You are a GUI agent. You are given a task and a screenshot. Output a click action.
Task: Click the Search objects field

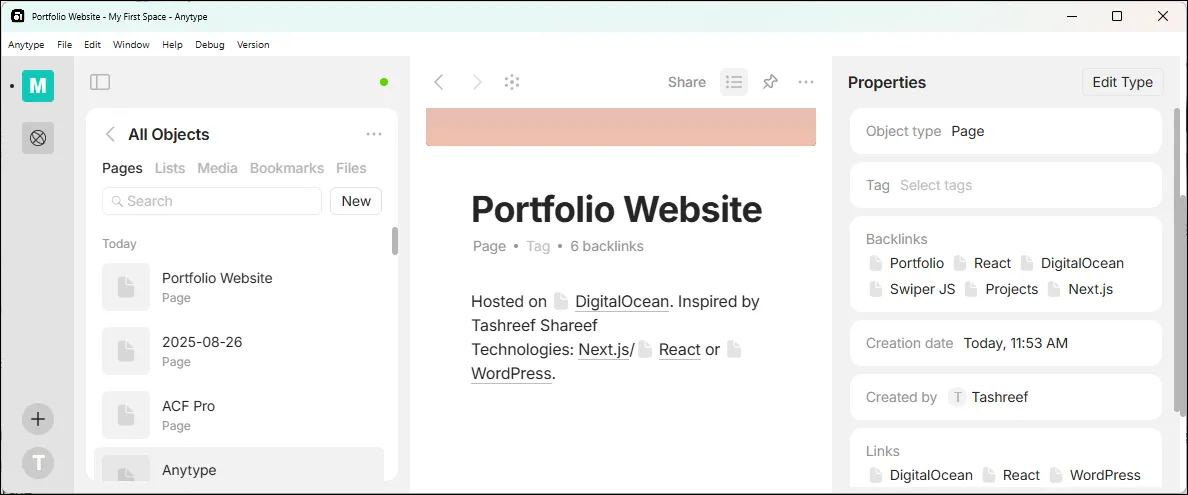tap(212, 201)
